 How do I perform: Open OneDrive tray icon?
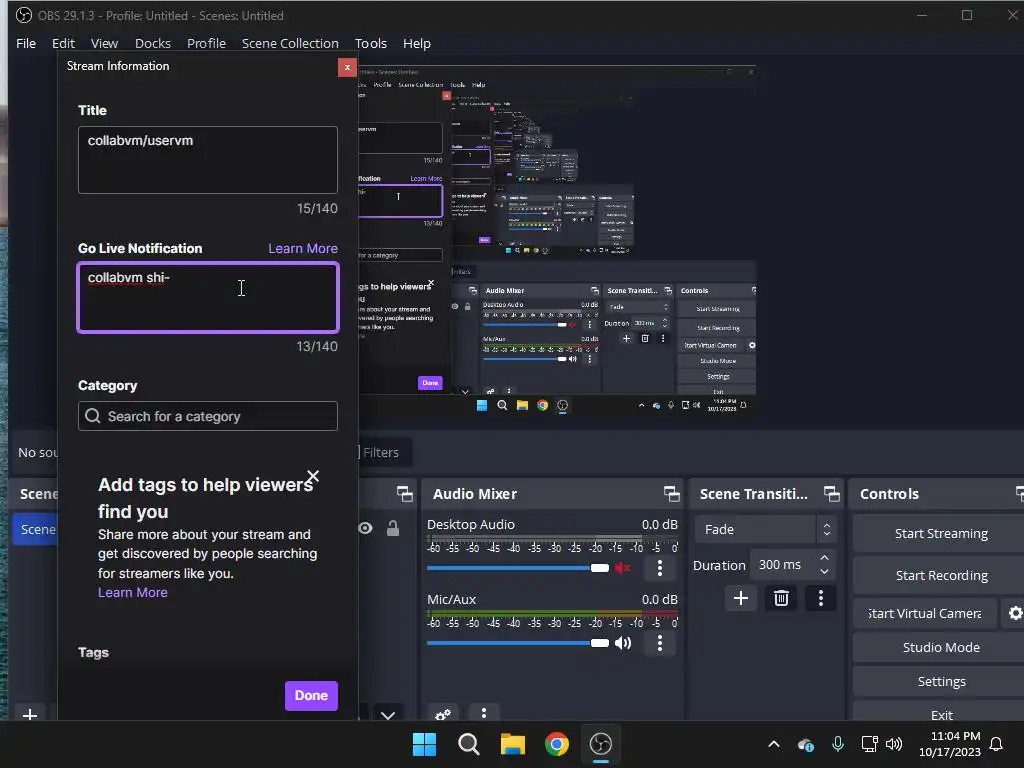(x=806, y=744)
